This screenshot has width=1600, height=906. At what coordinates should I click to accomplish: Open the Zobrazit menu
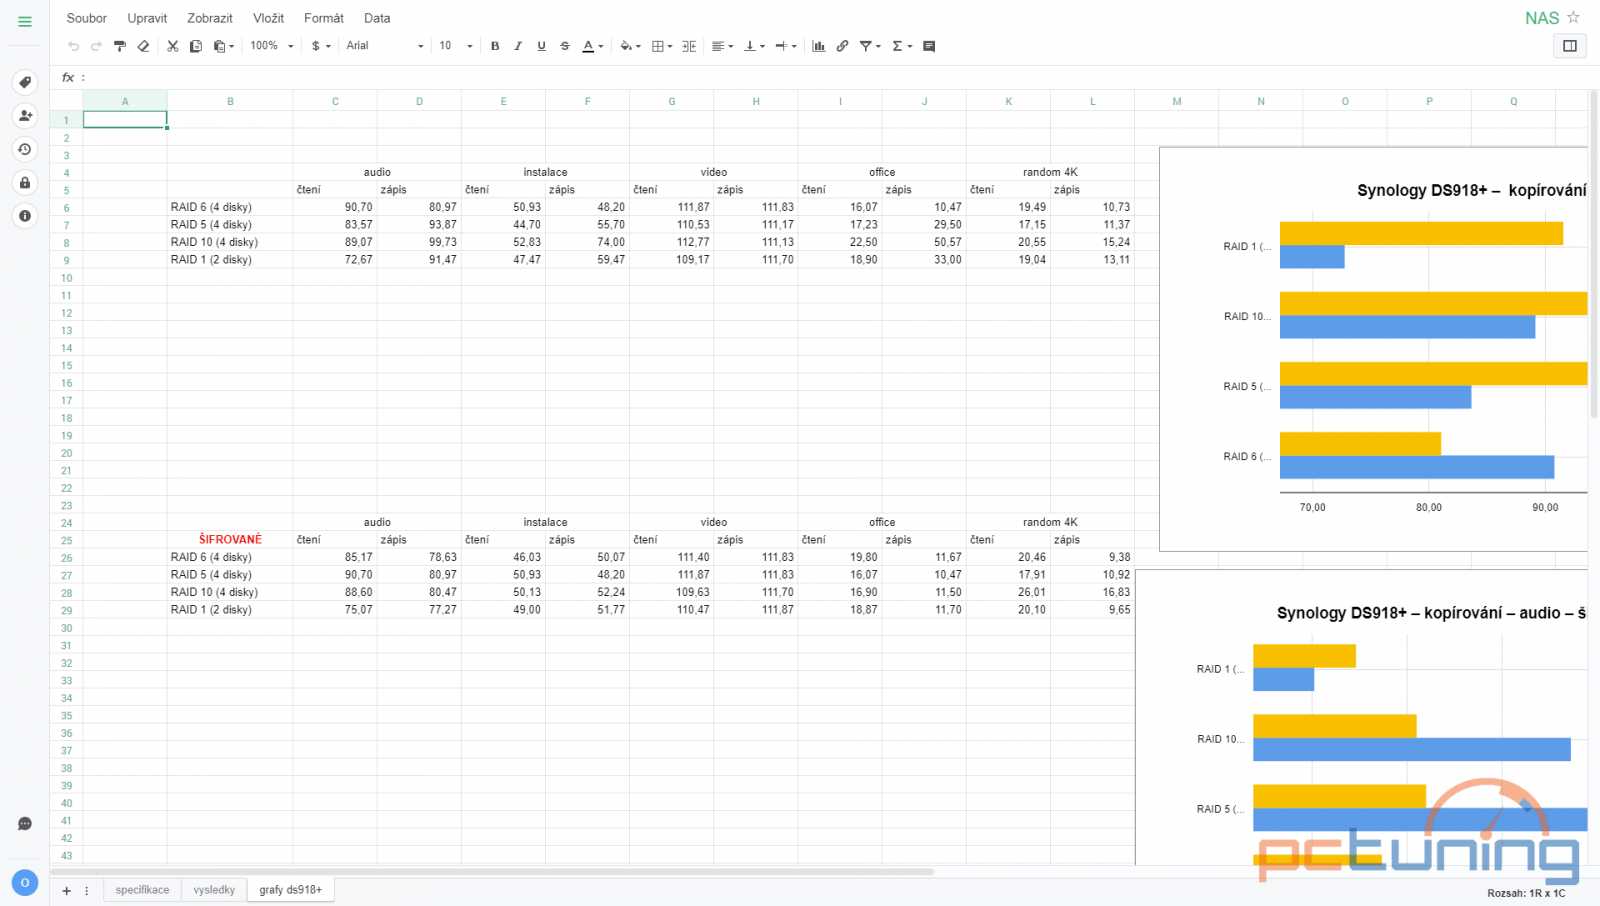click(x=210, y=18)
